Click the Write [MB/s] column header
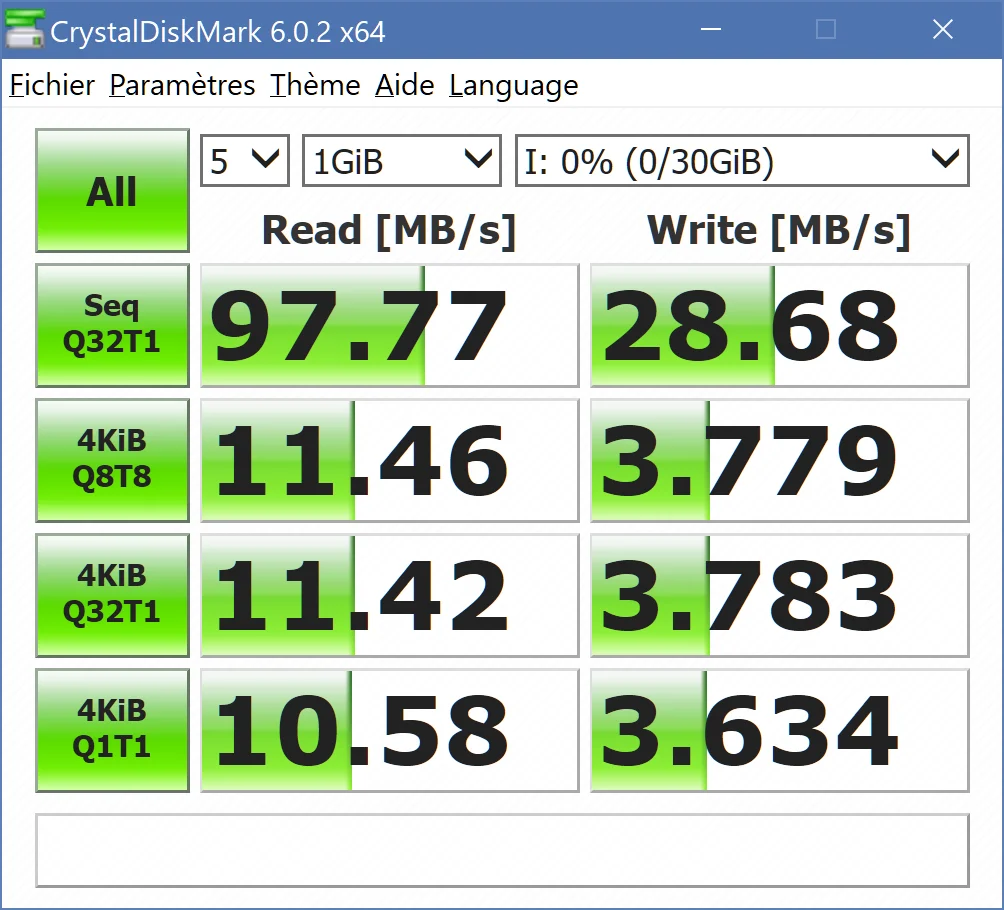Image resolution: width=1004 pixels, height=910 pixels. 779,231
